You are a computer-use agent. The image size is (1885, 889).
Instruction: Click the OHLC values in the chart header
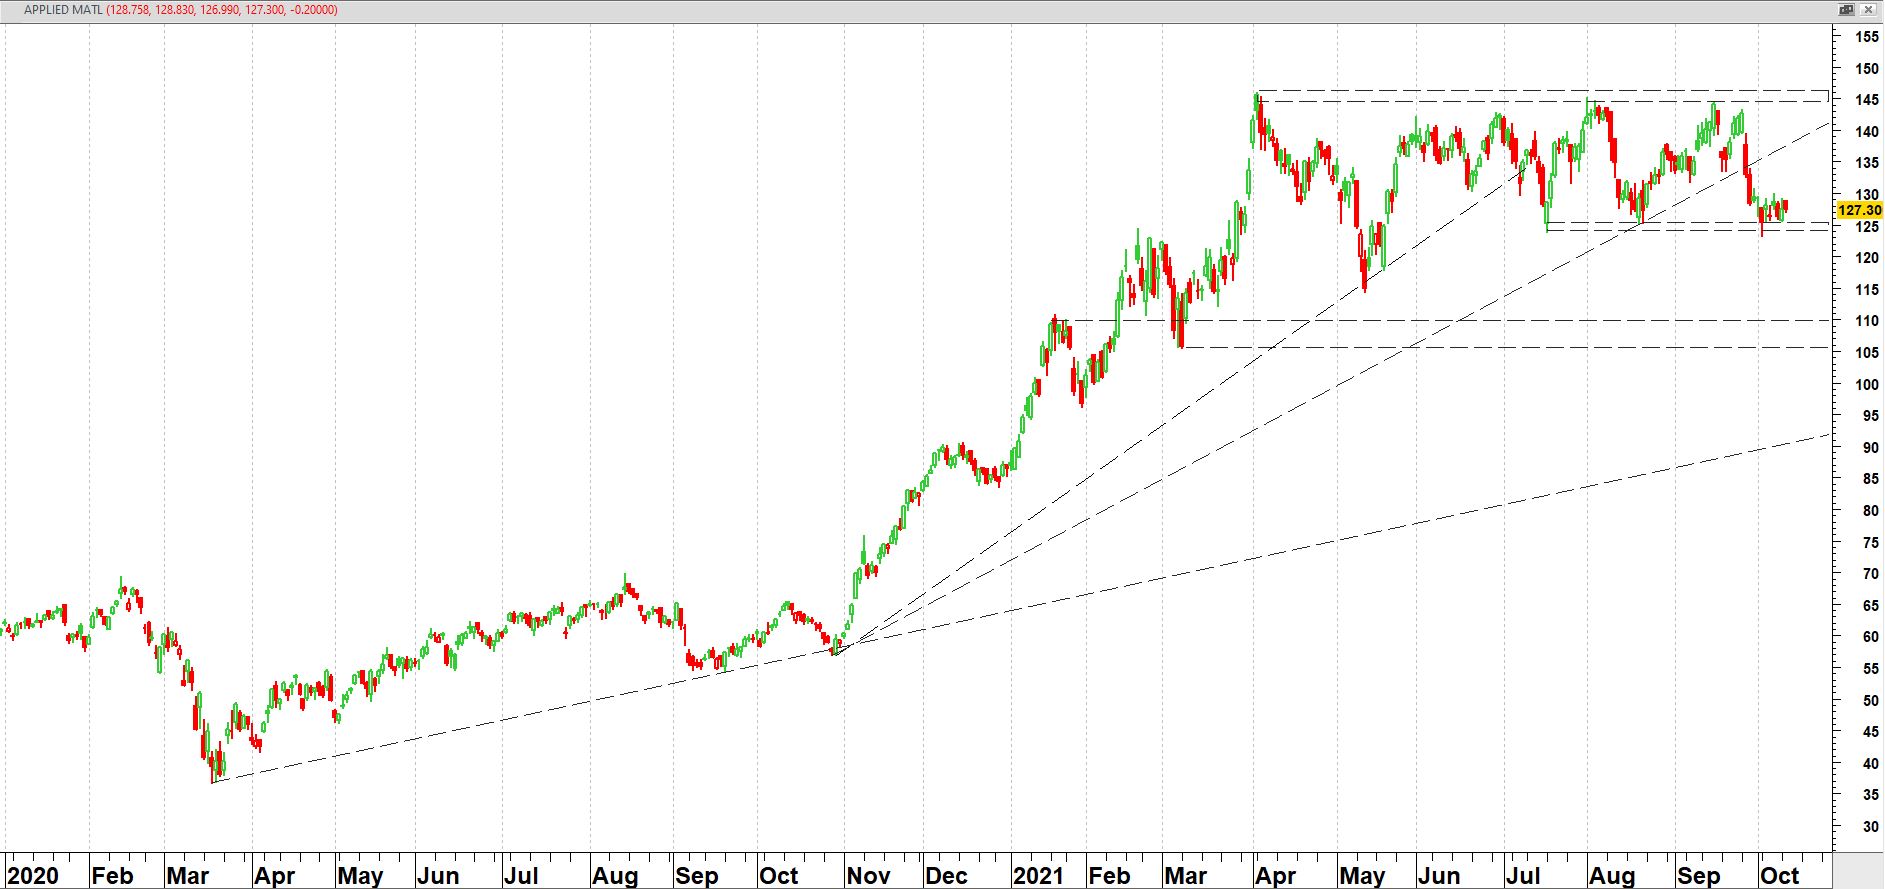click(222, 10)
